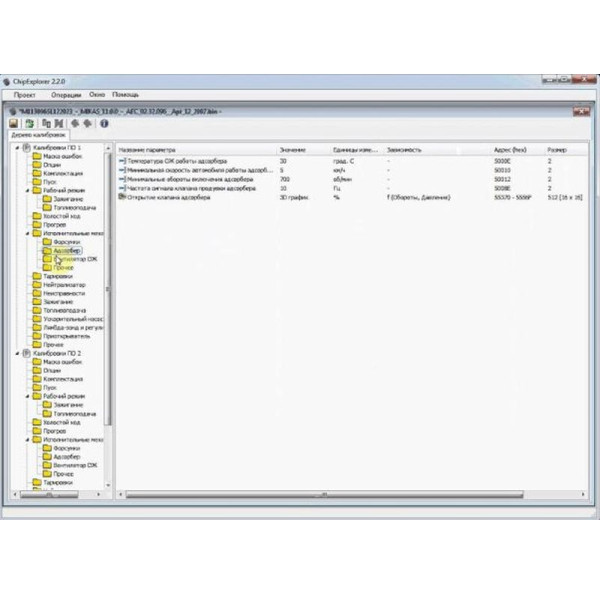
Task: Collapse Рабочий режим under Калибровки ПО 1
Action: [x=27, y=189]
